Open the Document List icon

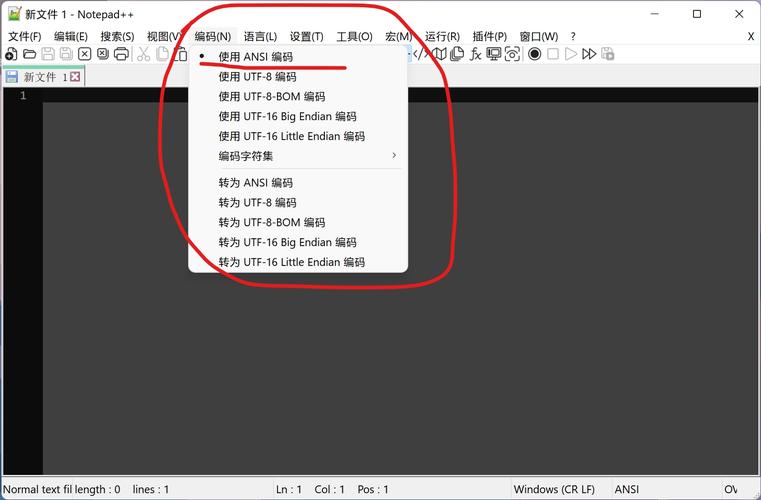(457, 54)
